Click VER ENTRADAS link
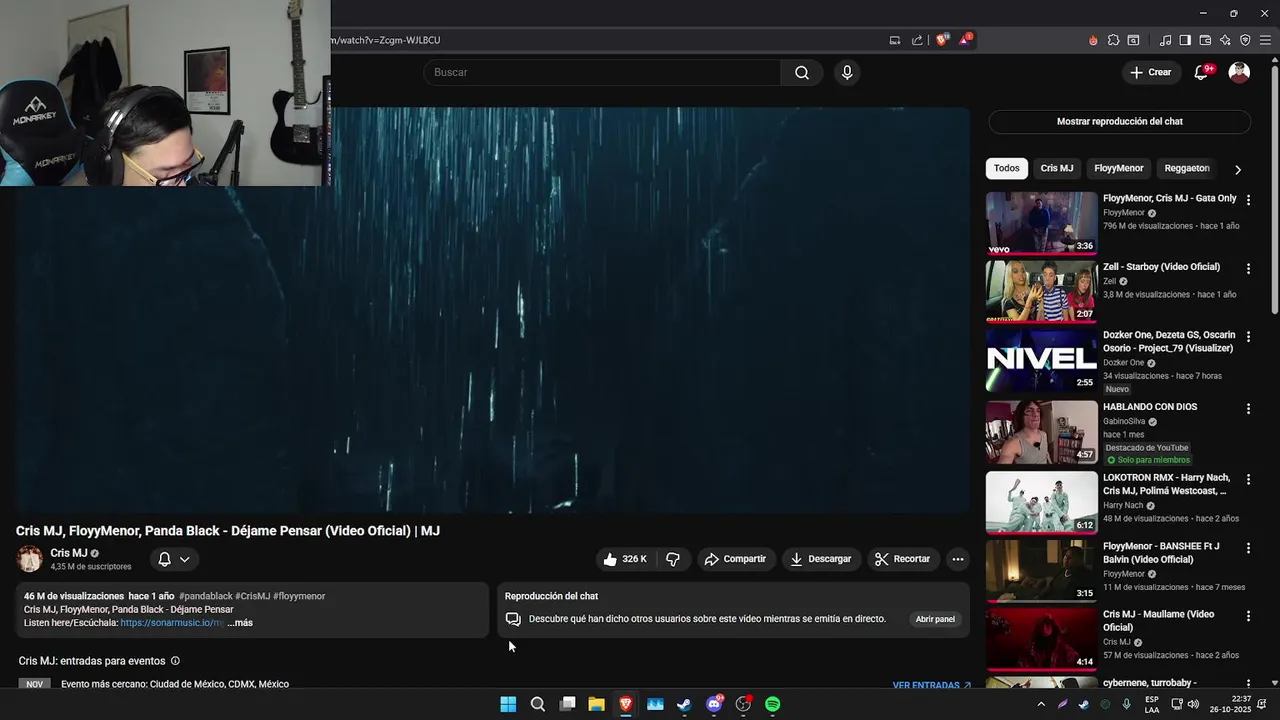The image size is (1280, 720). point(931,685)
